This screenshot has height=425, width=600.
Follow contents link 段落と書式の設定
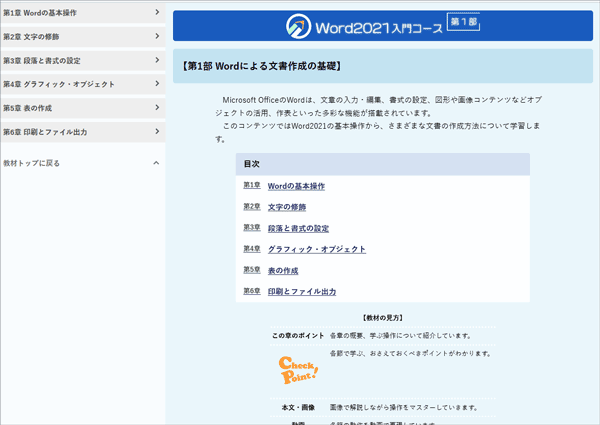tap(298, 228)
